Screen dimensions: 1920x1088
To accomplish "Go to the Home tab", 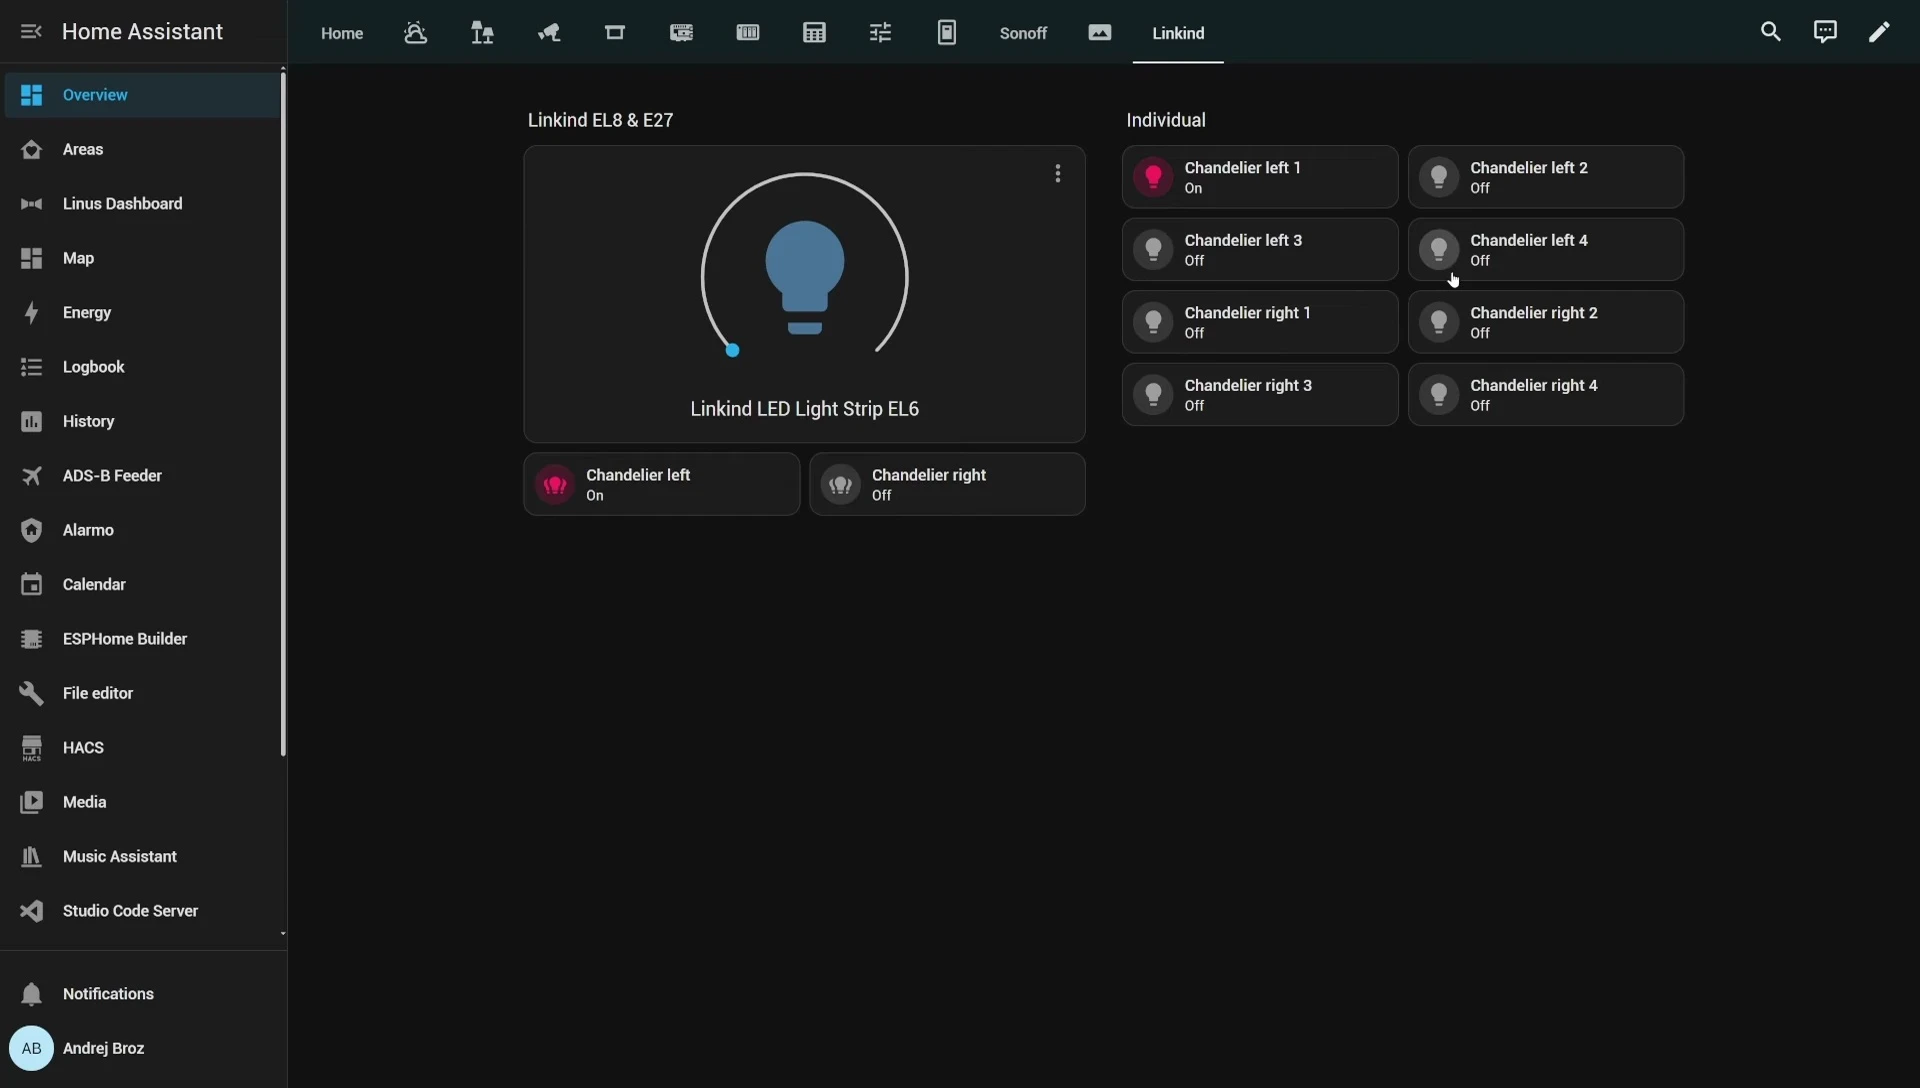I will (x=342, y=33).
